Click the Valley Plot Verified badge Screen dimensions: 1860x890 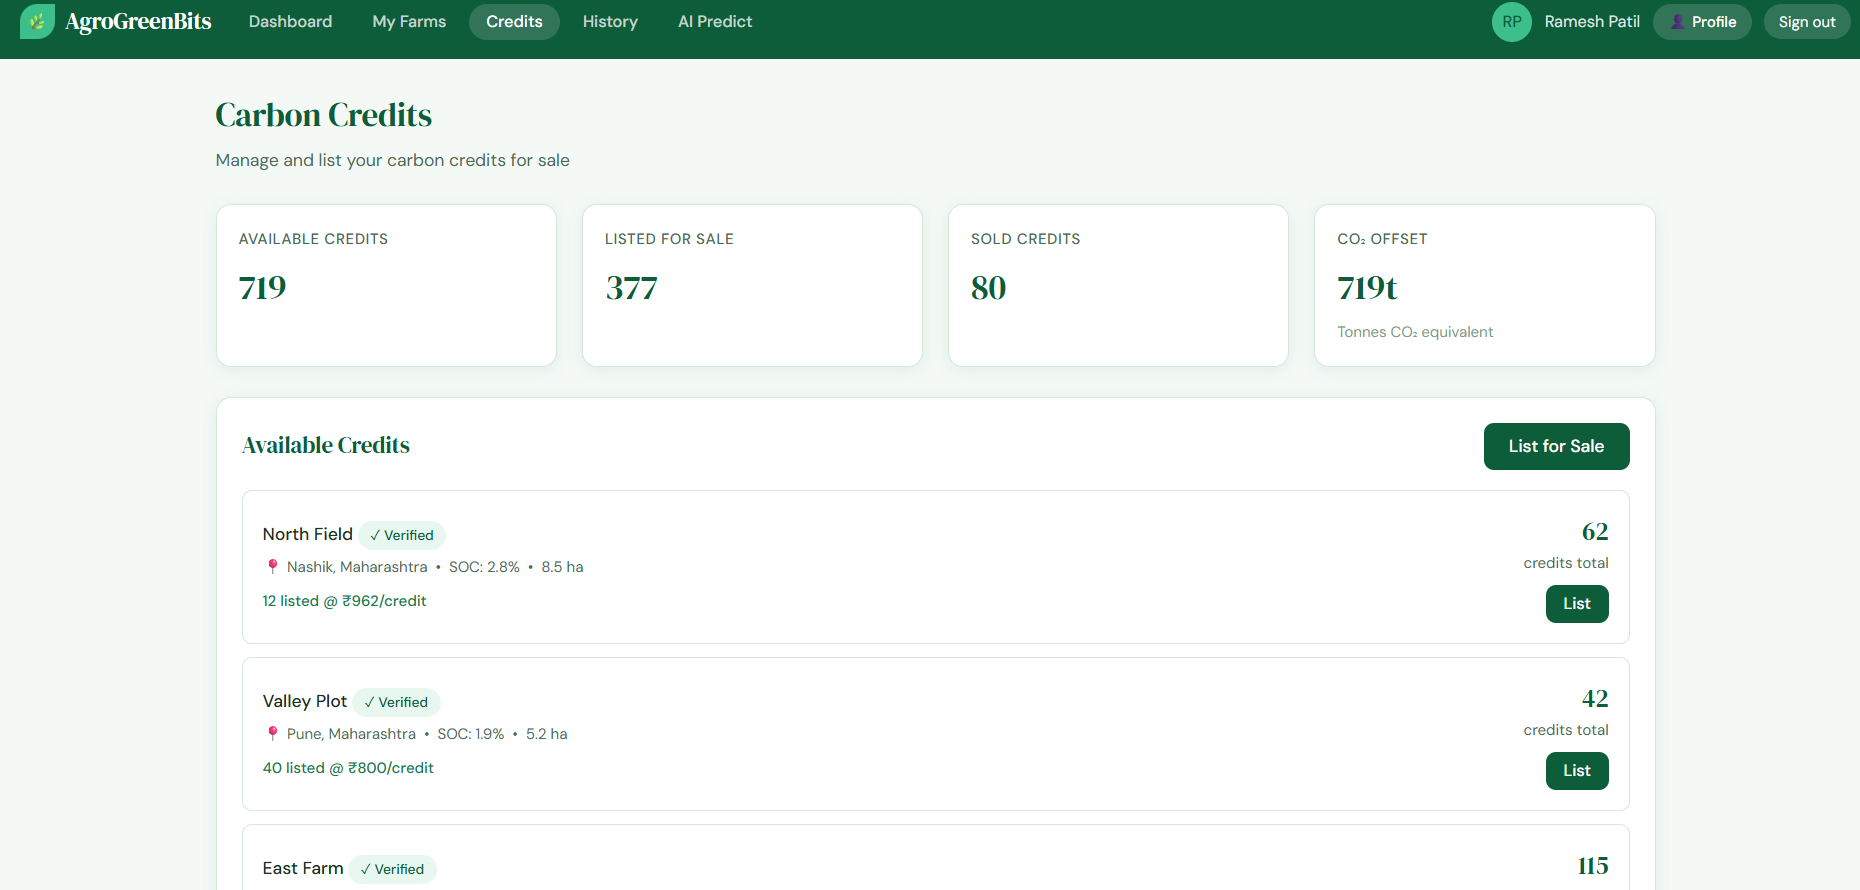point(396,702)
